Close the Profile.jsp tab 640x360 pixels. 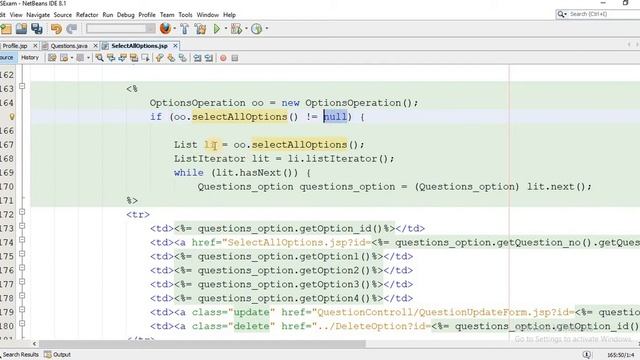point(35,46)
